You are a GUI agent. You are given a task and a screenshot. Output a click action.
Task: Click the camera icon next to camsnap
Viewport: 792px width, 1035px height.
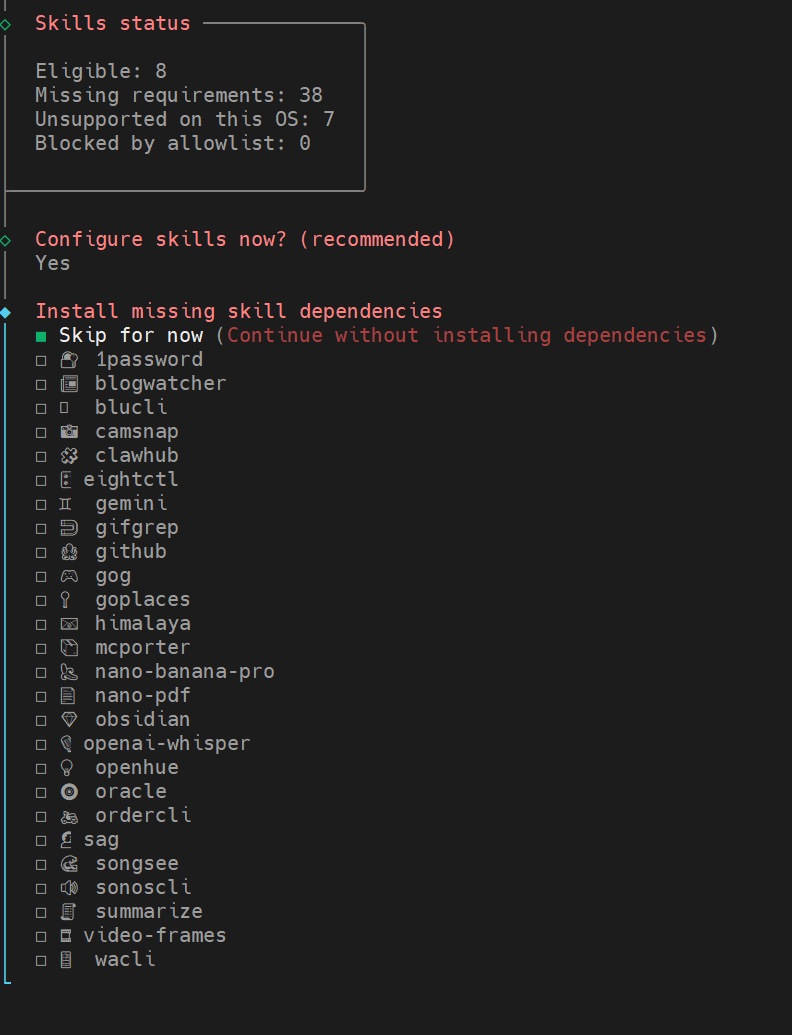tap(68, 432)
